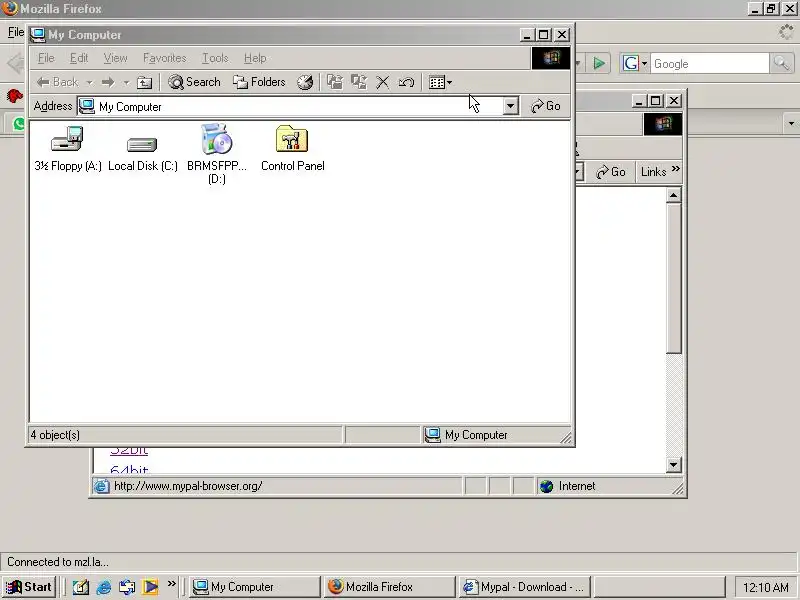Expand the My Computer Address bar dropdown
Screen dimensions: 800x600
coord(510,106)
